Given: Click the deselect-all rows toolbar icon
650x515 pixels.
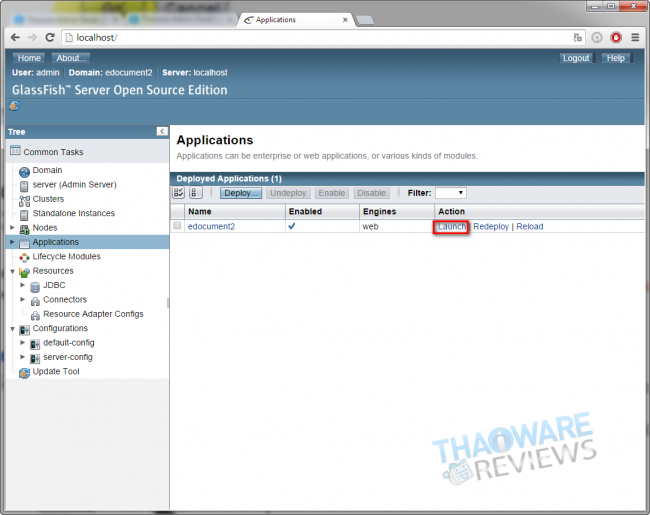Looking at the screenshot, I should 195,193.
